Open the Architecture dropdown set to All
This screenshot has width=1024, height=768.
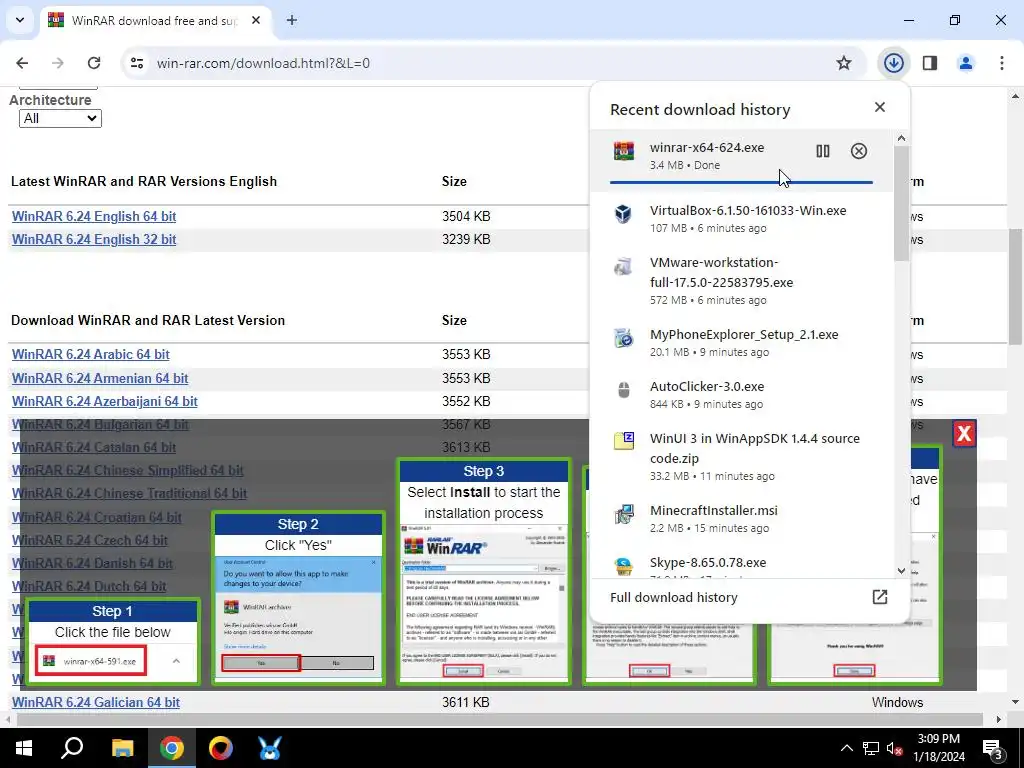coord(60,118)
